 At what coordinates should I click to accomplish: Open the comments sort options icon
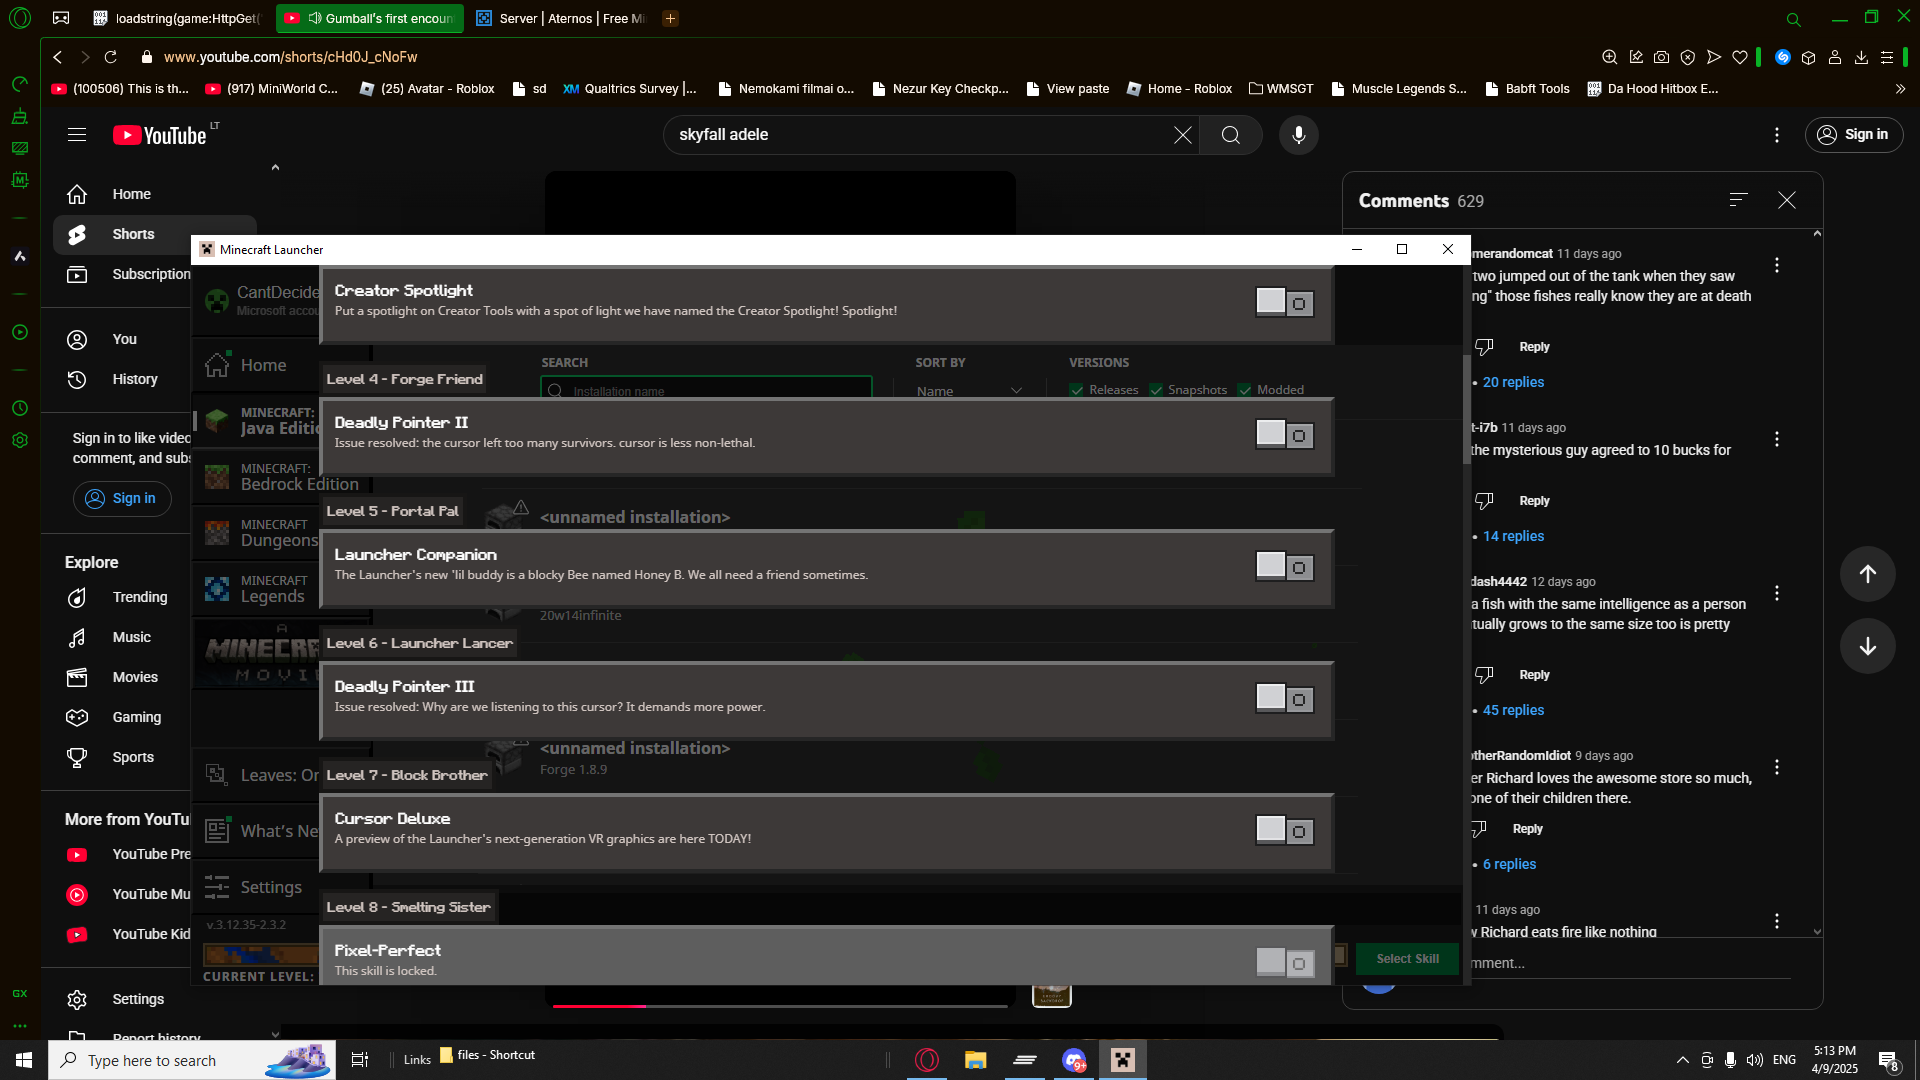1739,200
